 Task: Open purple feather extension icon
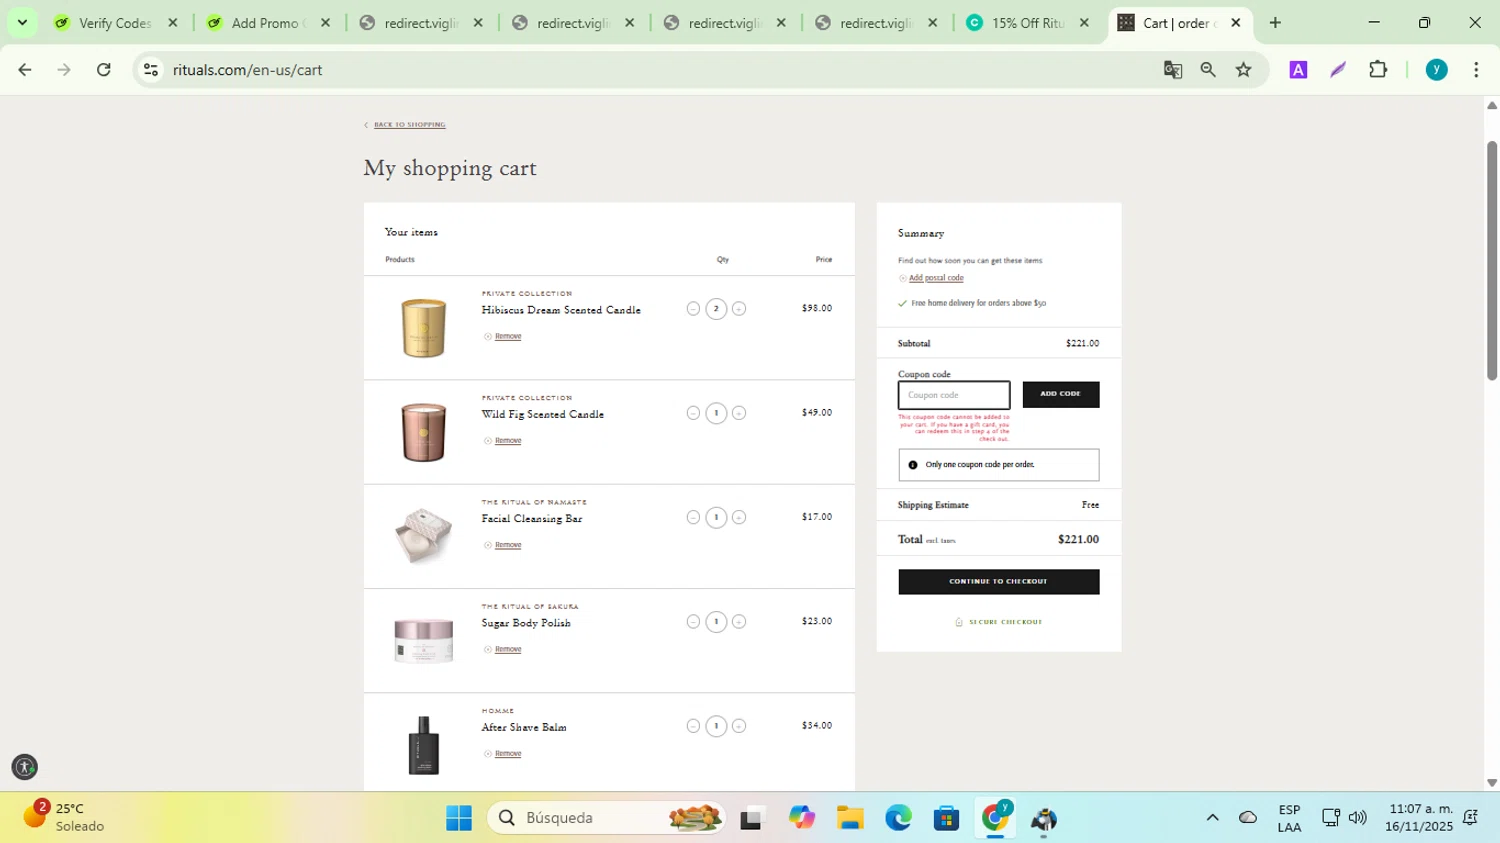click(1338, 69)
